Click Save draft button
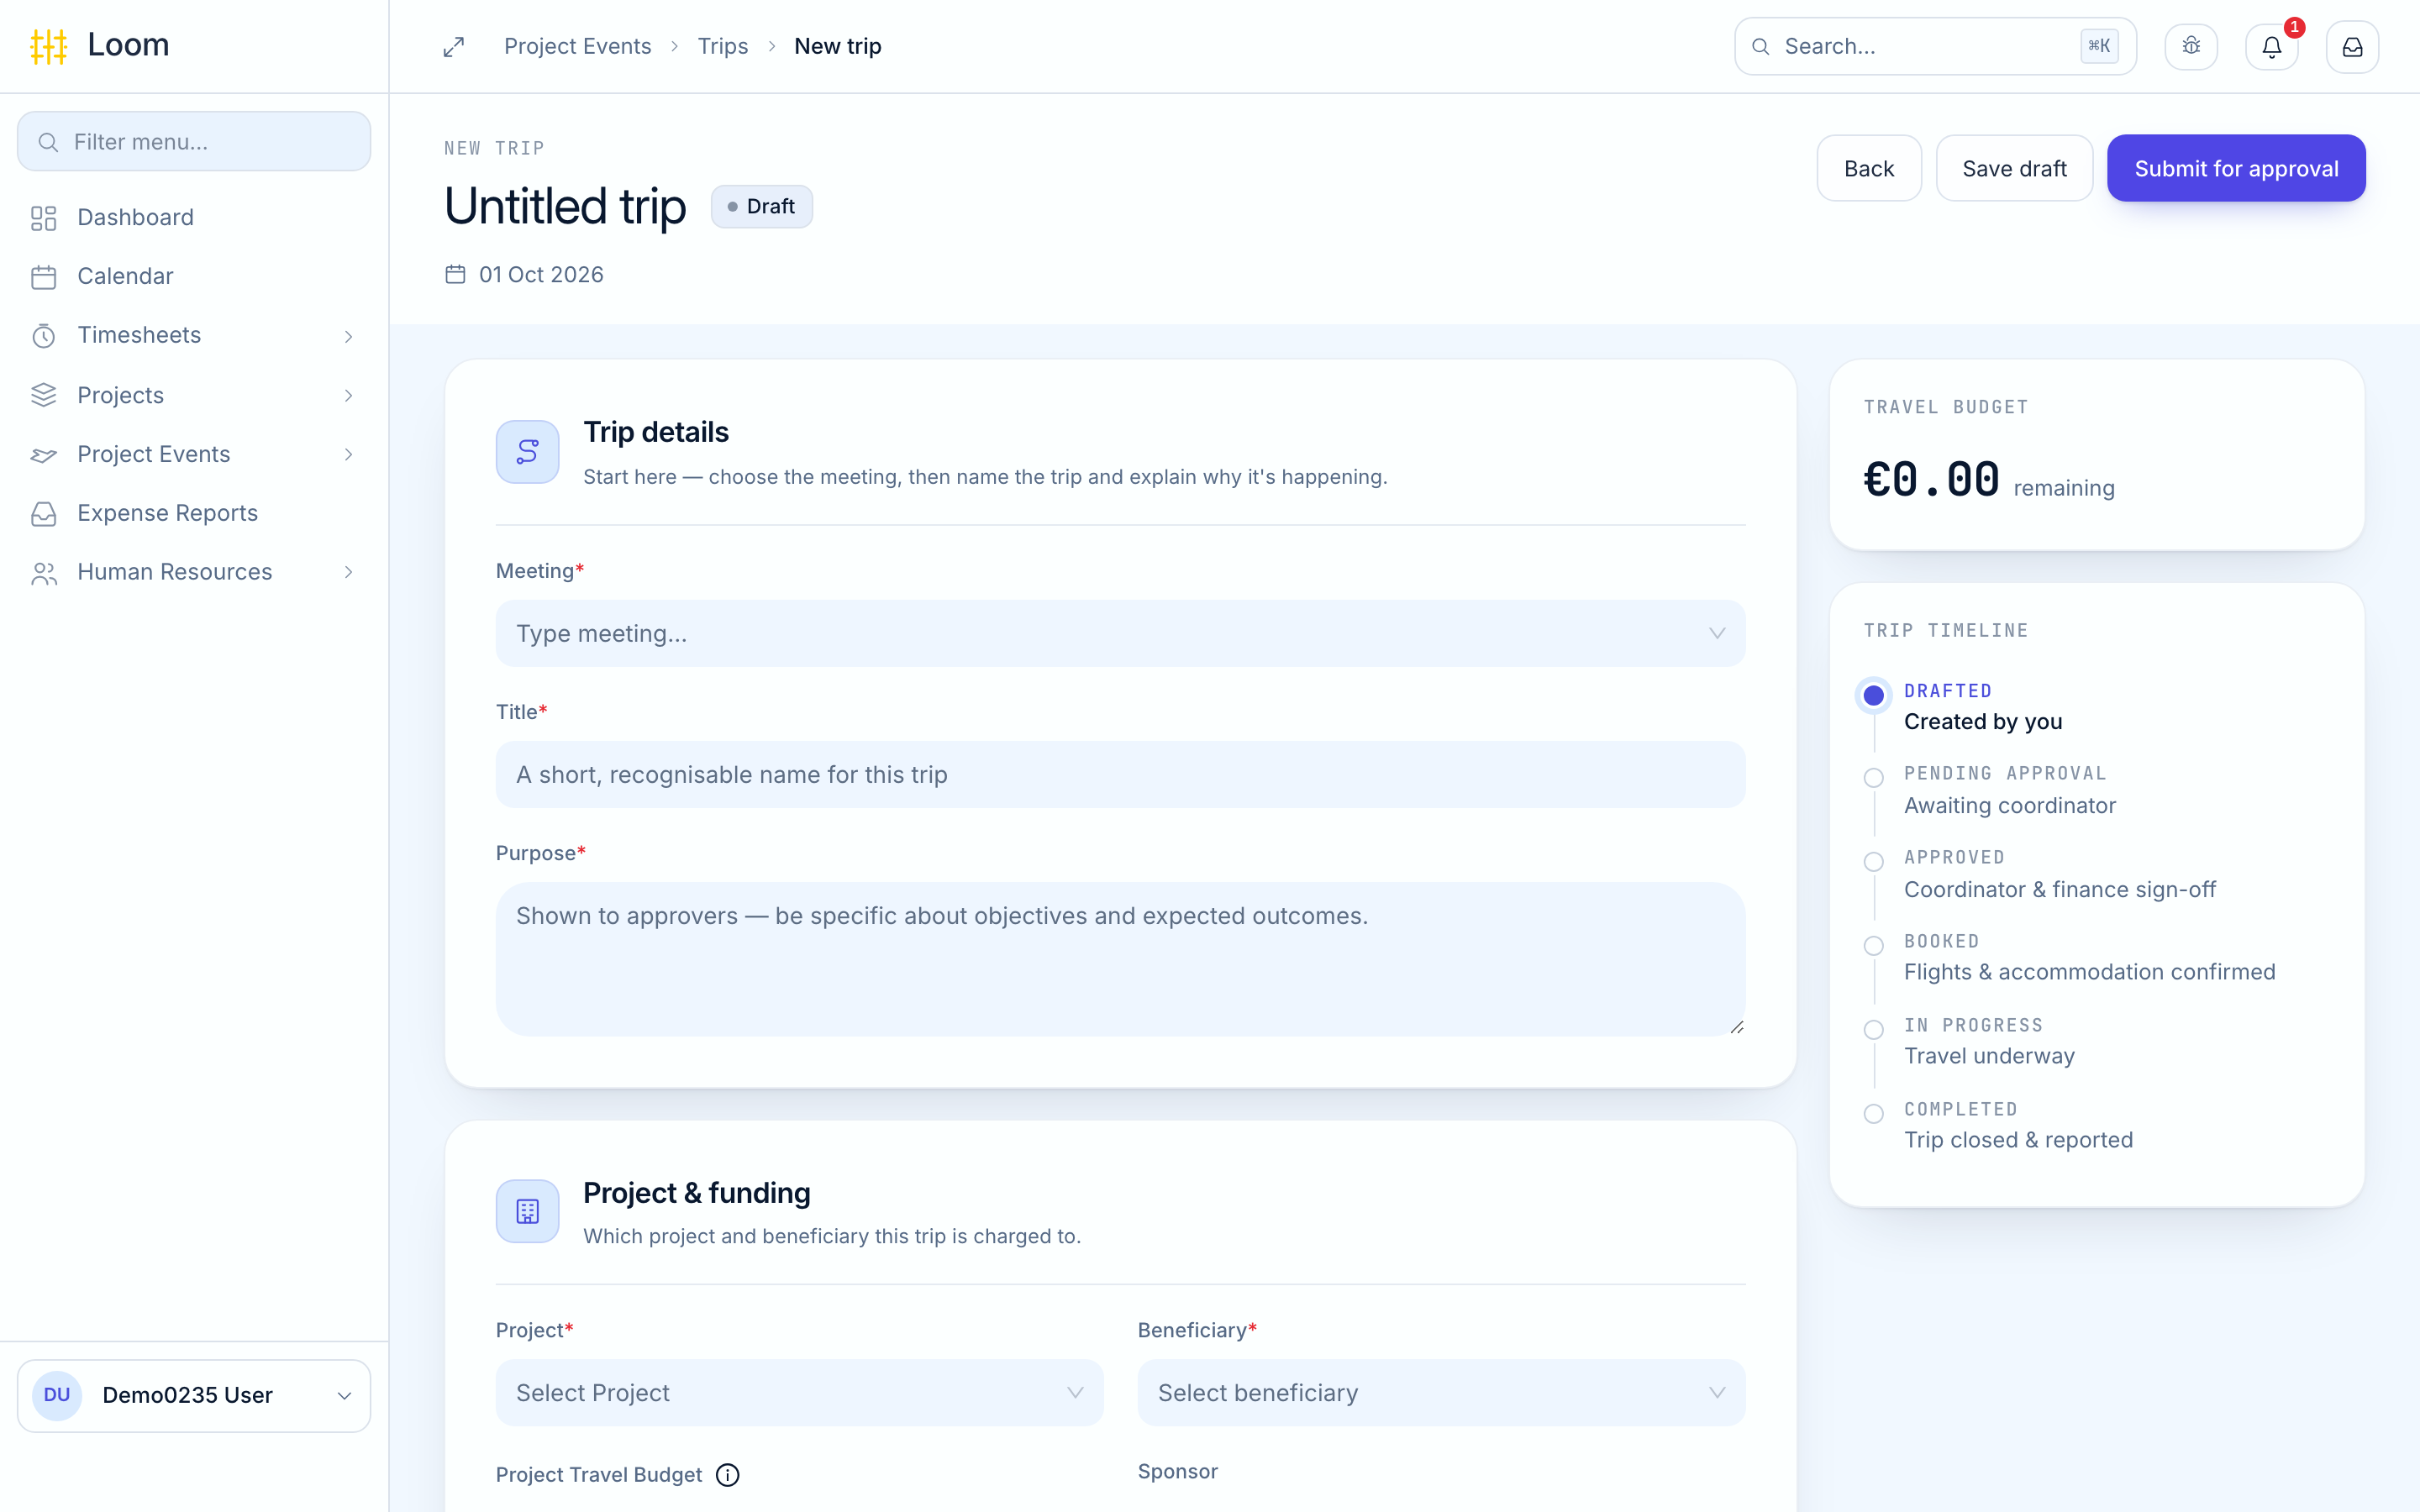The image size is (2420, 1512). (2014, 168)
